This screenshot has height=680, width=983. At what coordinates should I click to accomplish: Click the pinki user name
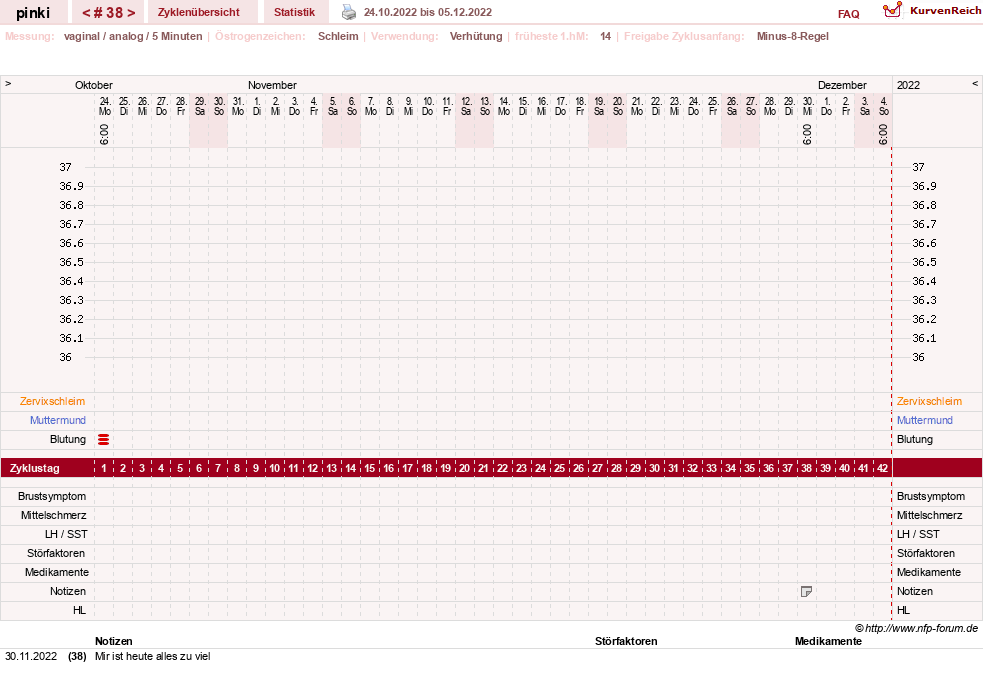33,13
